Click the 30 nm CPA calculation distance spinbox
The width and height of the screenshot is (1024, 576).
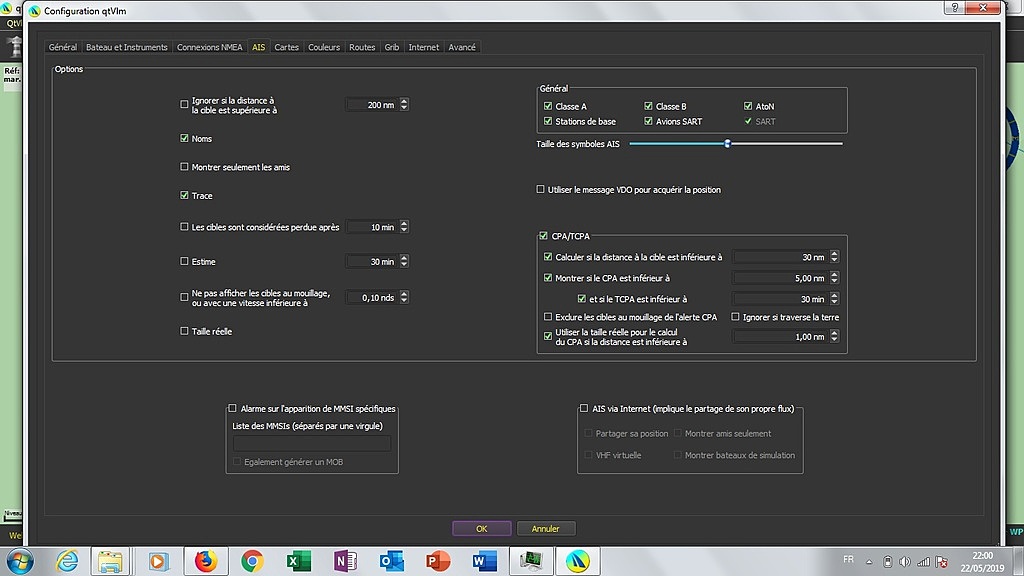point(786,257)
